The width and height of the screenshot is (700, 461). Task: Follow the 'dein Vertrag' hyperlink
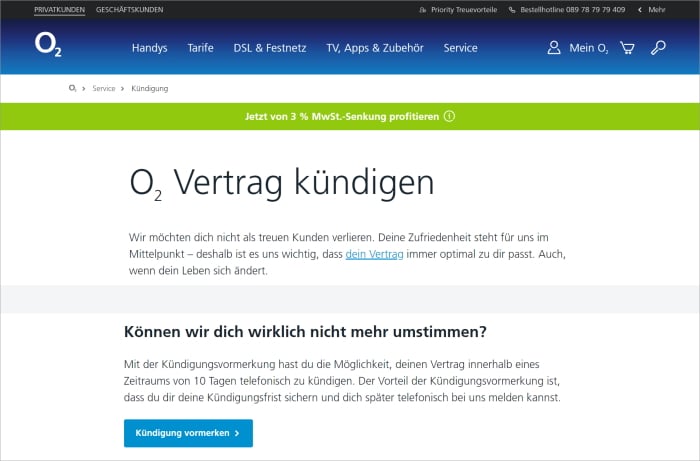tap(375, 254)
